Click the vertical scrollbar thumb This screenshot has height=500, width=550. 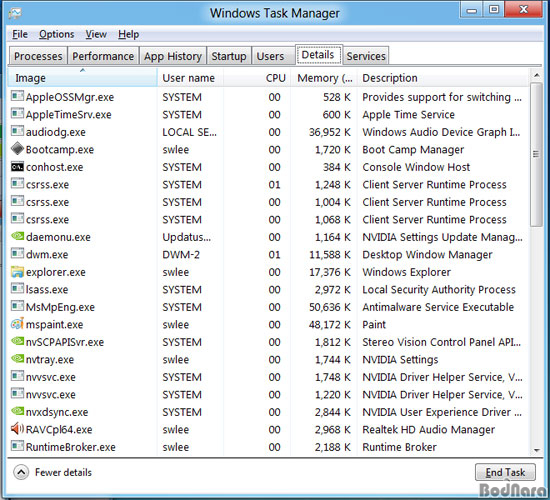click(x=536, y=154)
